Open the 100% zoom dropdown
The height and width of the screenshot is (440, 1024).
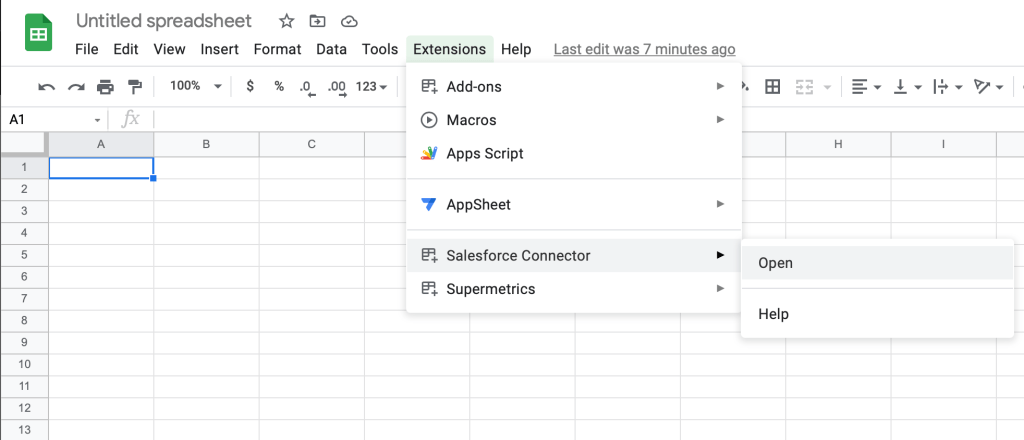[195, 87]
